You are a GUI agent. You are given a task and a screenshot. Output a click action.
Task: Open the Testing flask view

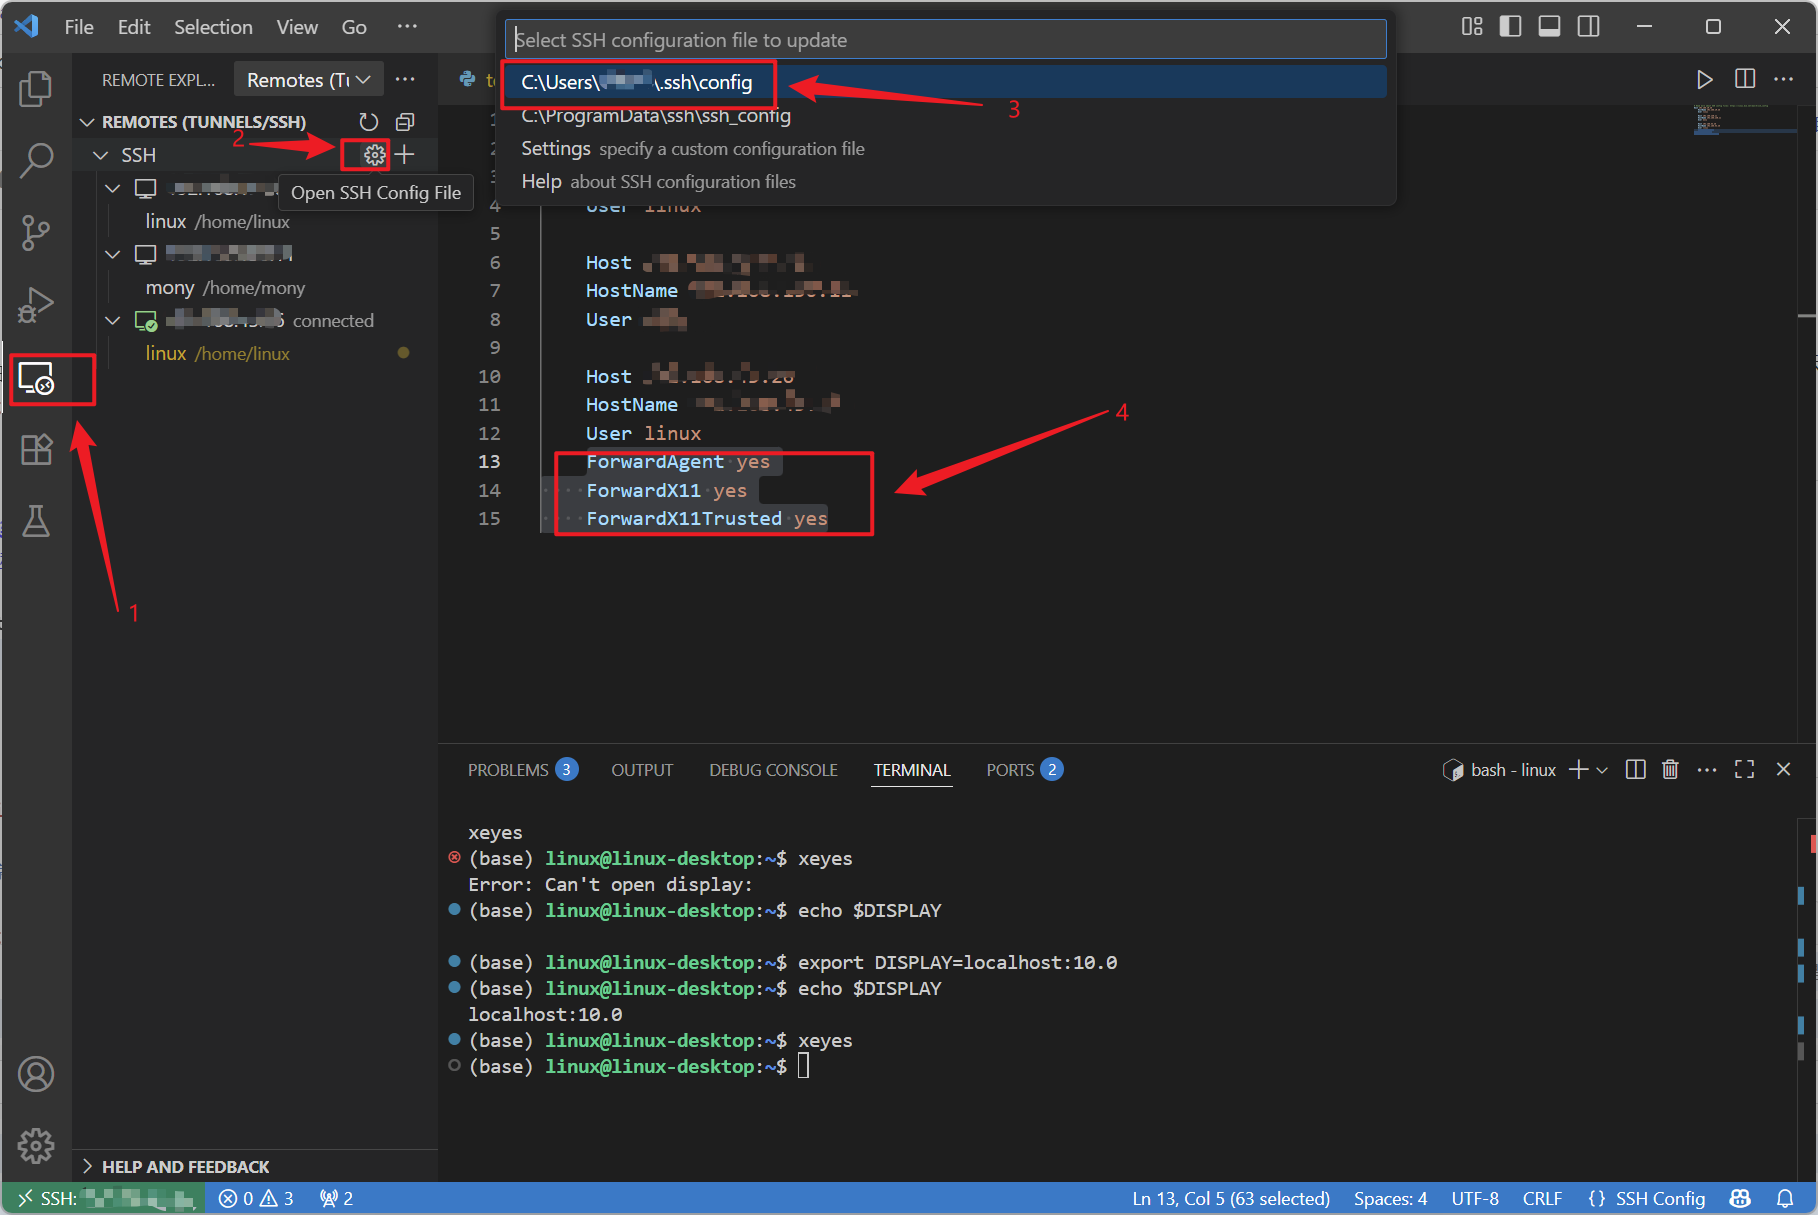coord(36,521)
